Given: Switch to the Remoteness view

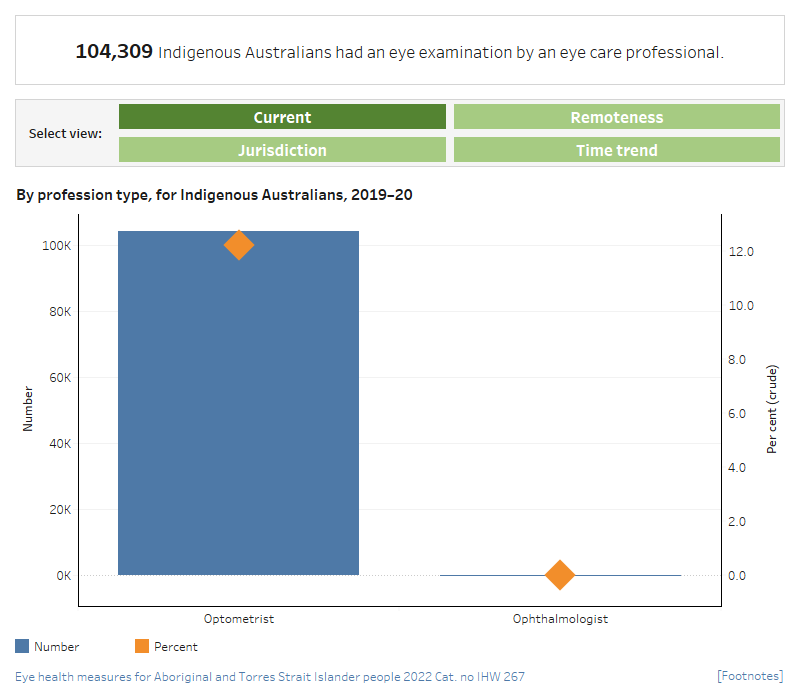Looking at the screenshot, I should click(x=617, y=116).
